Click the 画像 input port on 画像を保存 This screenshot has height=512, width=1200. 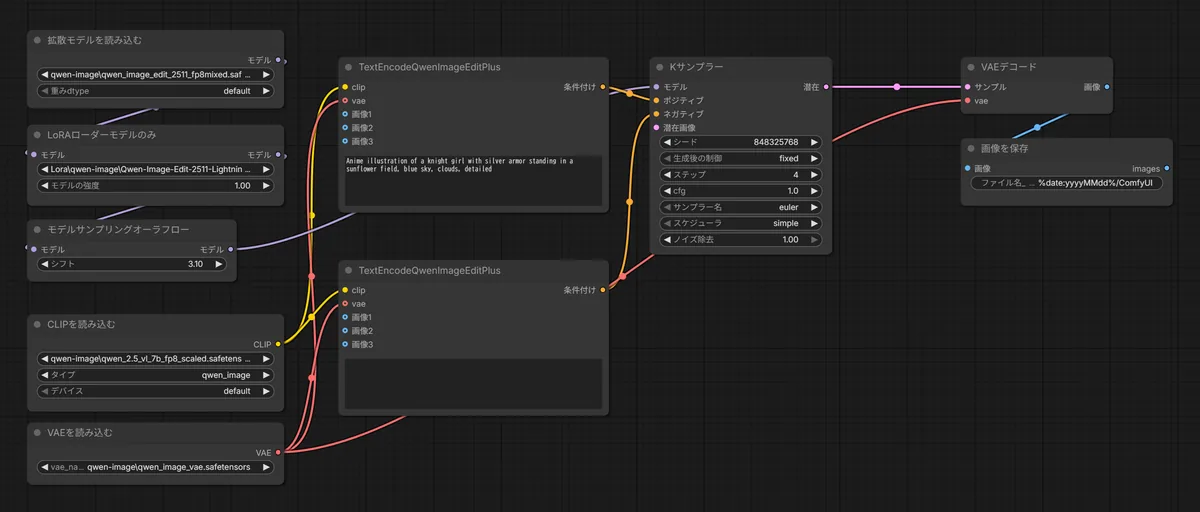[x=968, y=168]
